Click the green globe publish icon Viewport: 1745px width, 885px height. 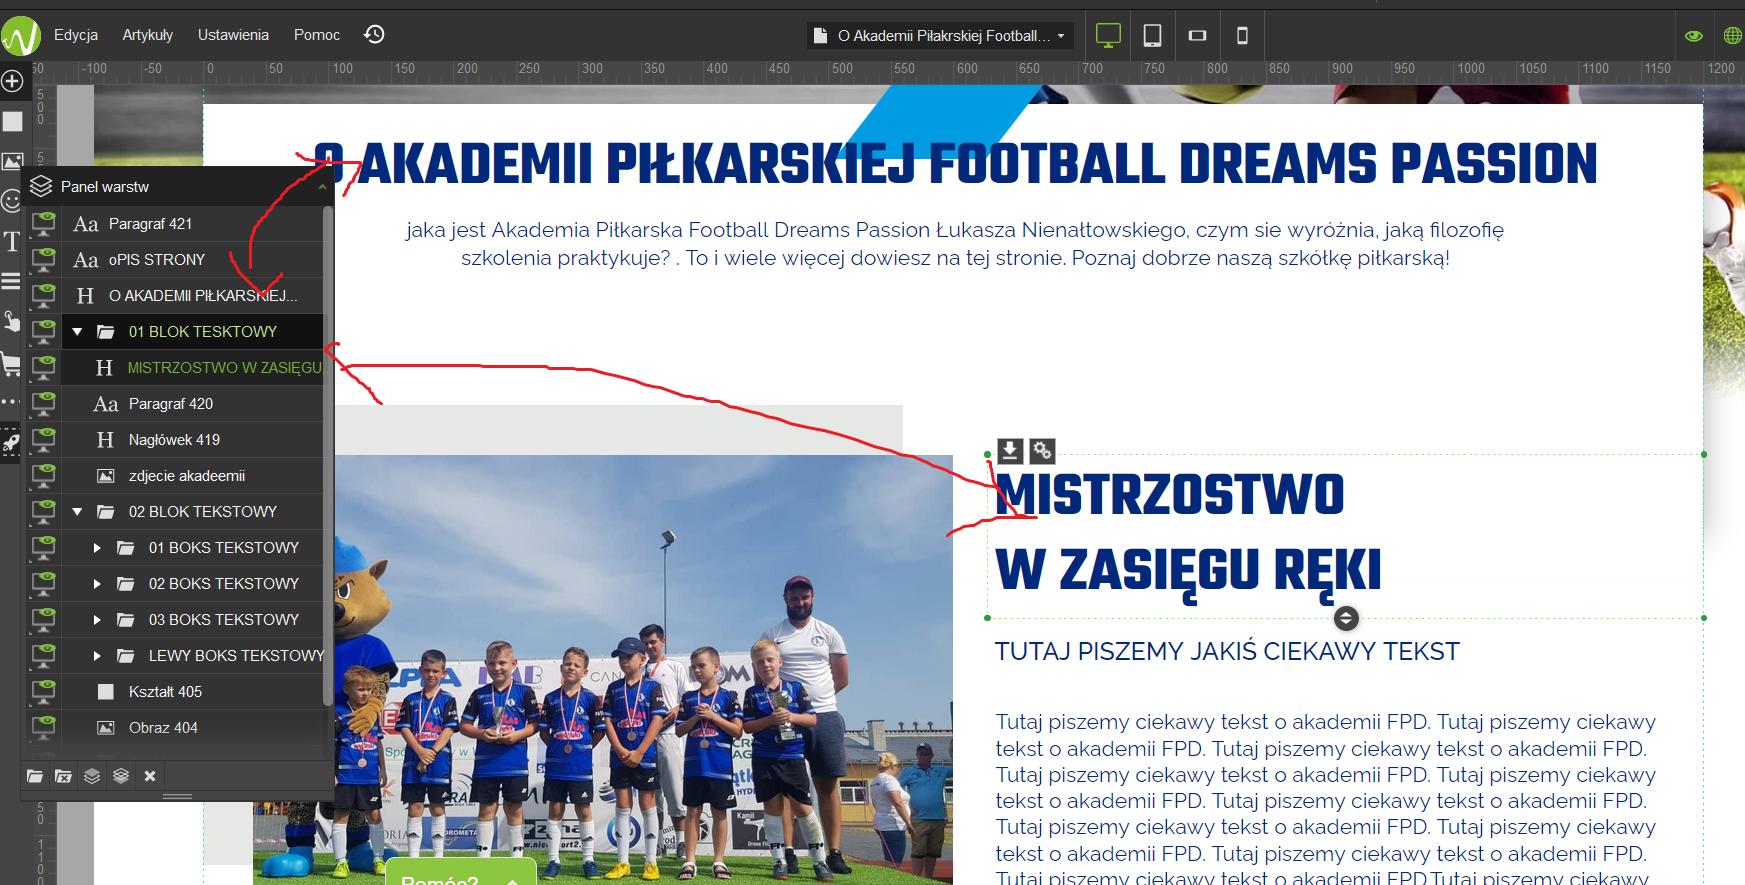[1733, 36]
